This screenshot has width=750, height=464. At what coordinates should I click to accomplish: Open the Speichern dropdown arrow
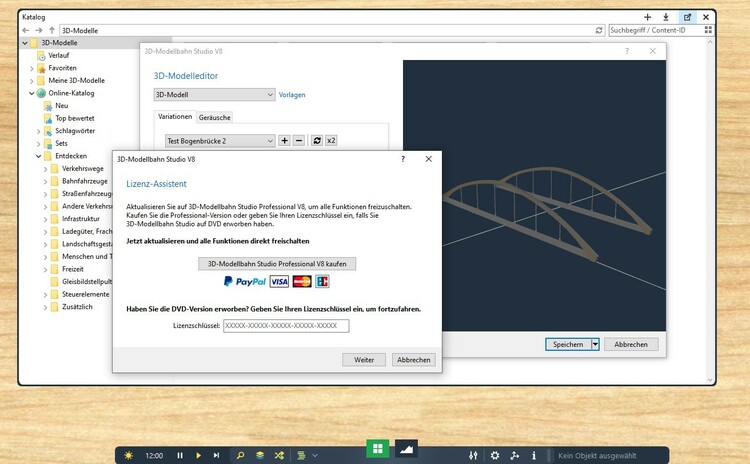click(x=595, y=344)
